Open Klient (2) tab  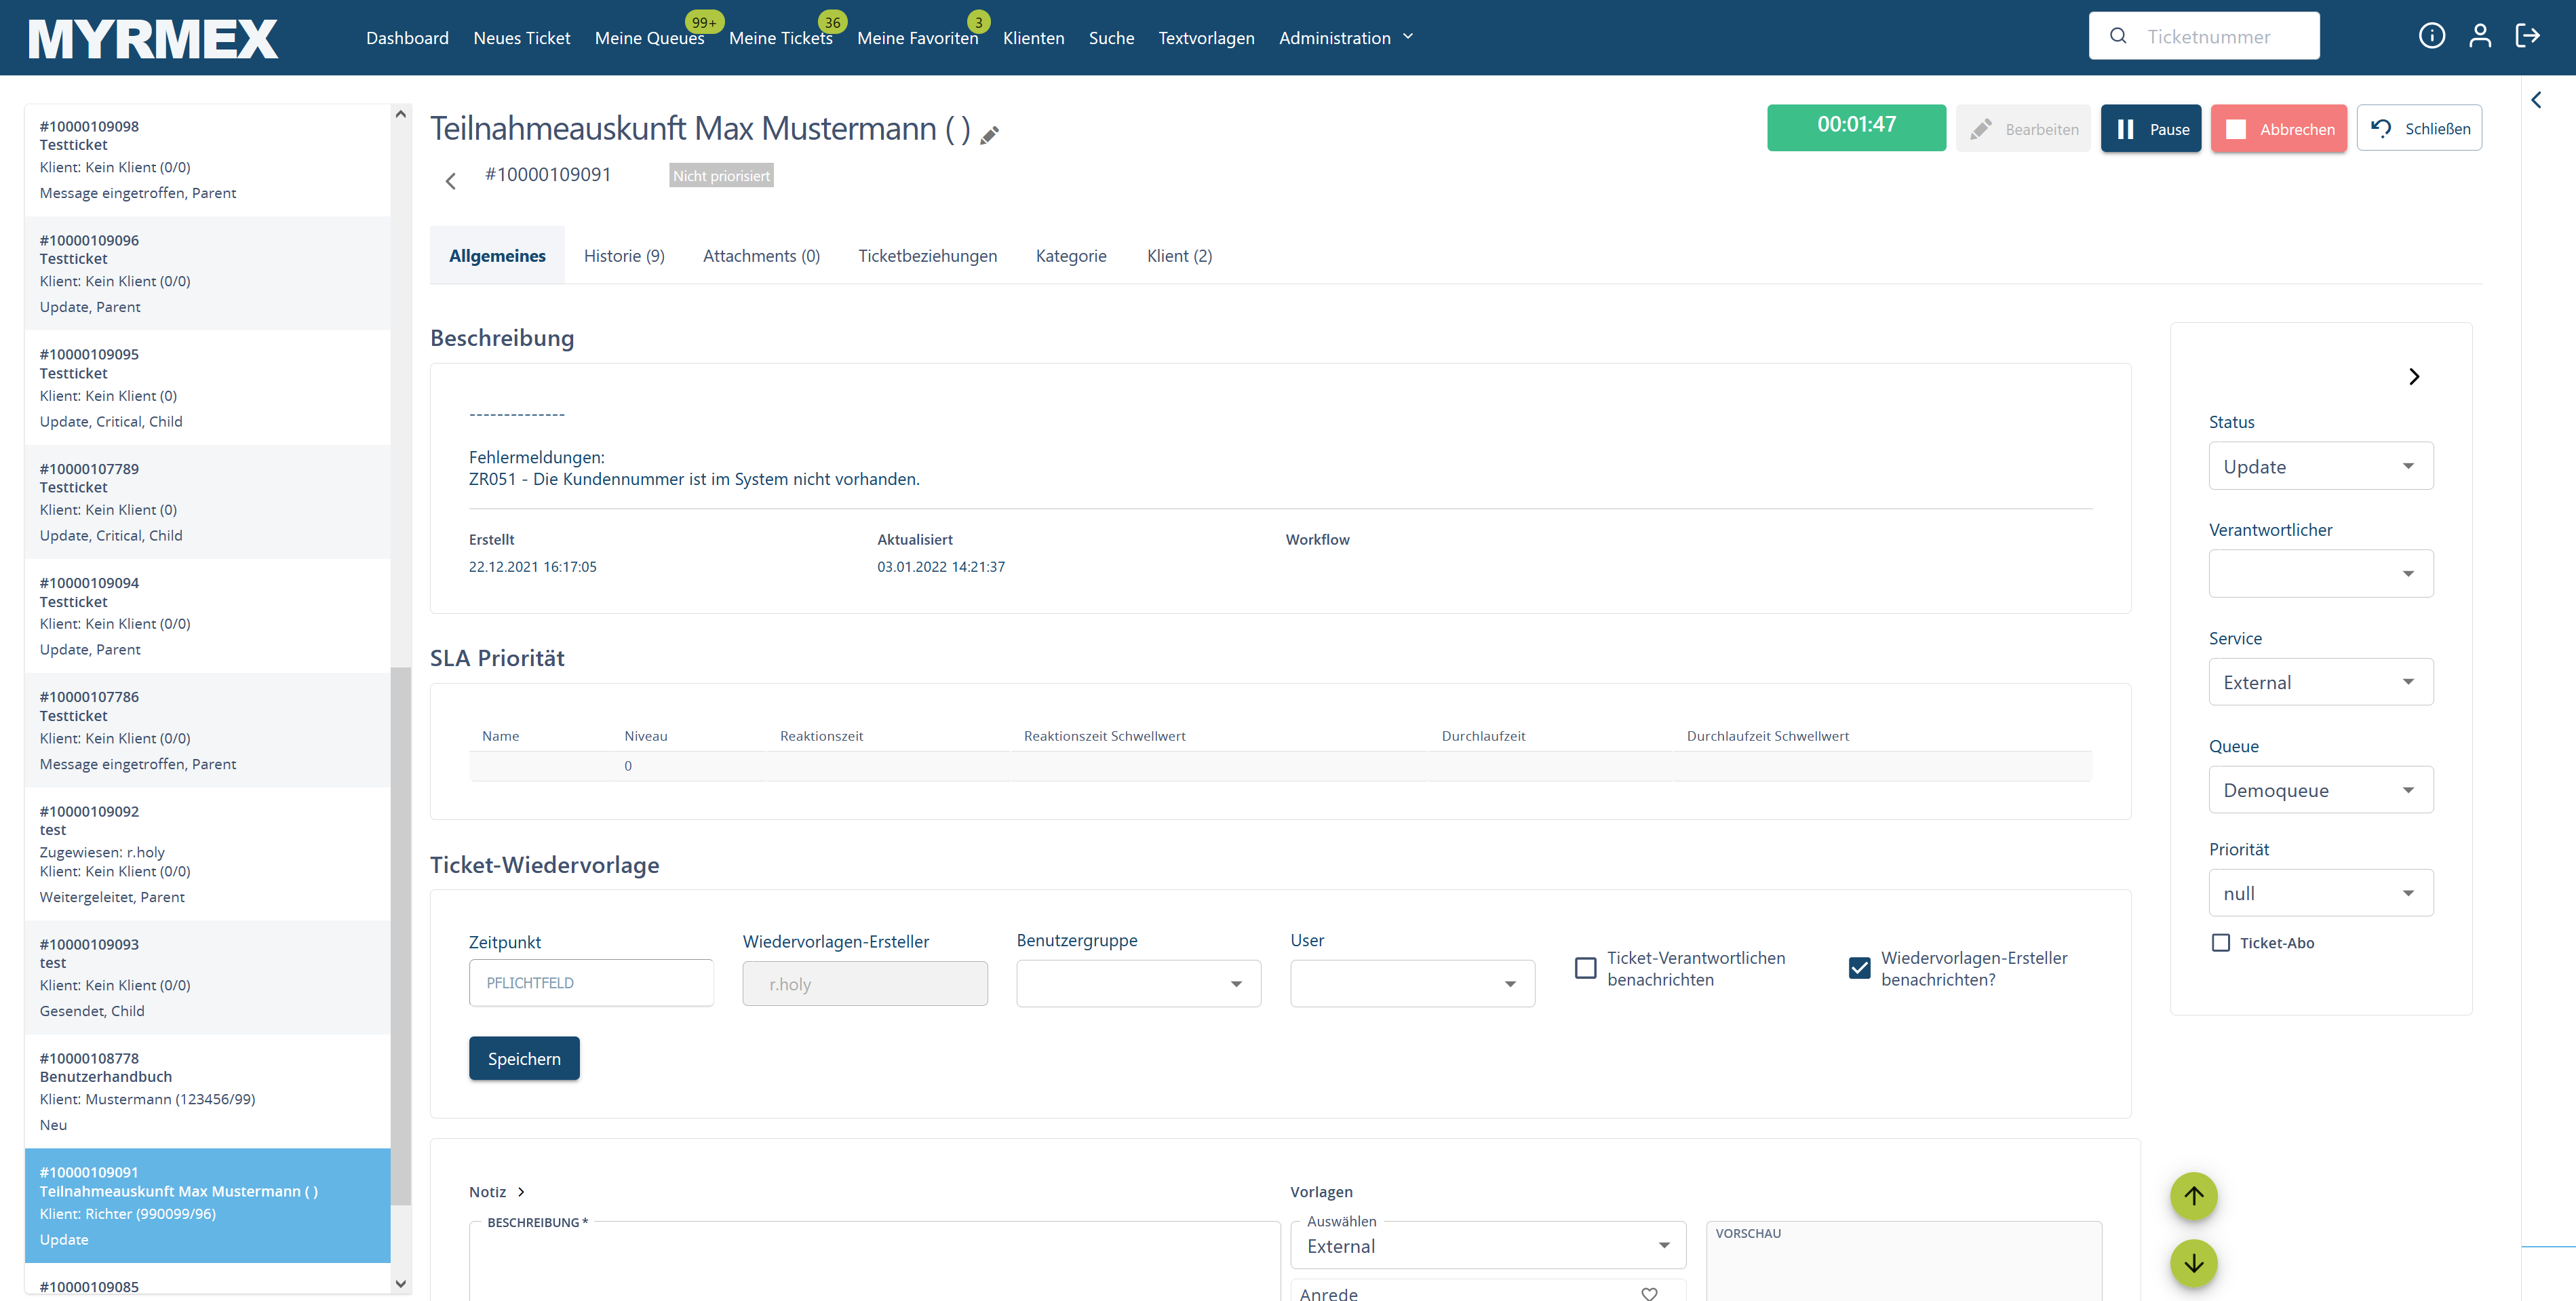pyautogui.click(x=1179, y=256)
